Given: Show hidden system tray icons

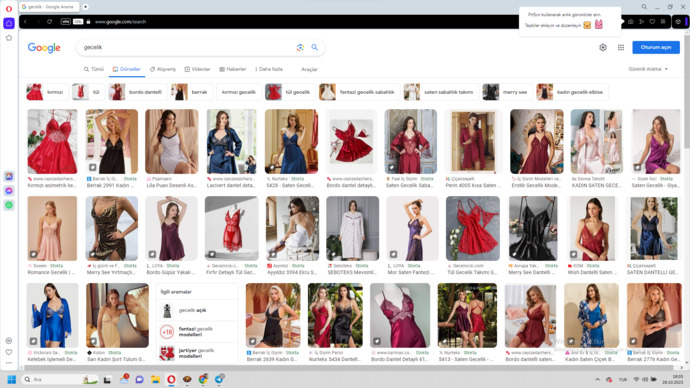Looking at the screenshot, I should (x=597, y=379).
